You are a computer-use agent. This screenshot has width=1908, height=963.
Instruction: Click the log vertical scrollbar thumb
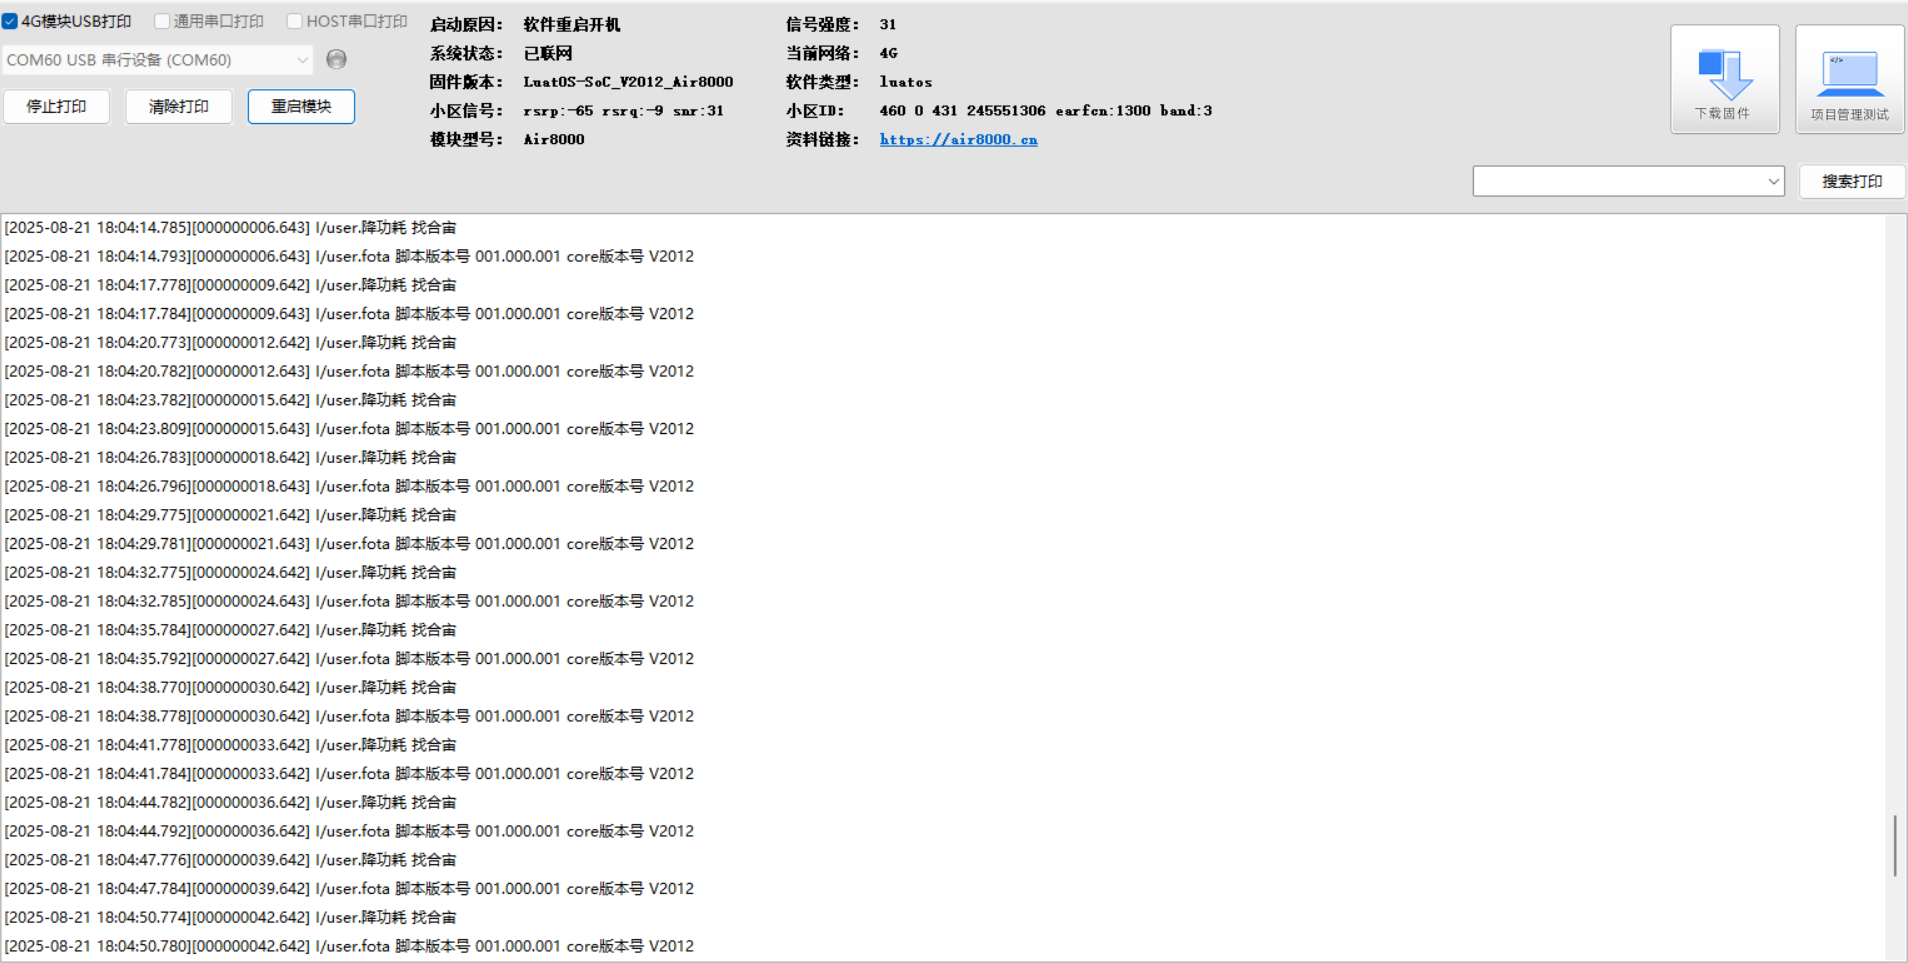(1895, 846)
